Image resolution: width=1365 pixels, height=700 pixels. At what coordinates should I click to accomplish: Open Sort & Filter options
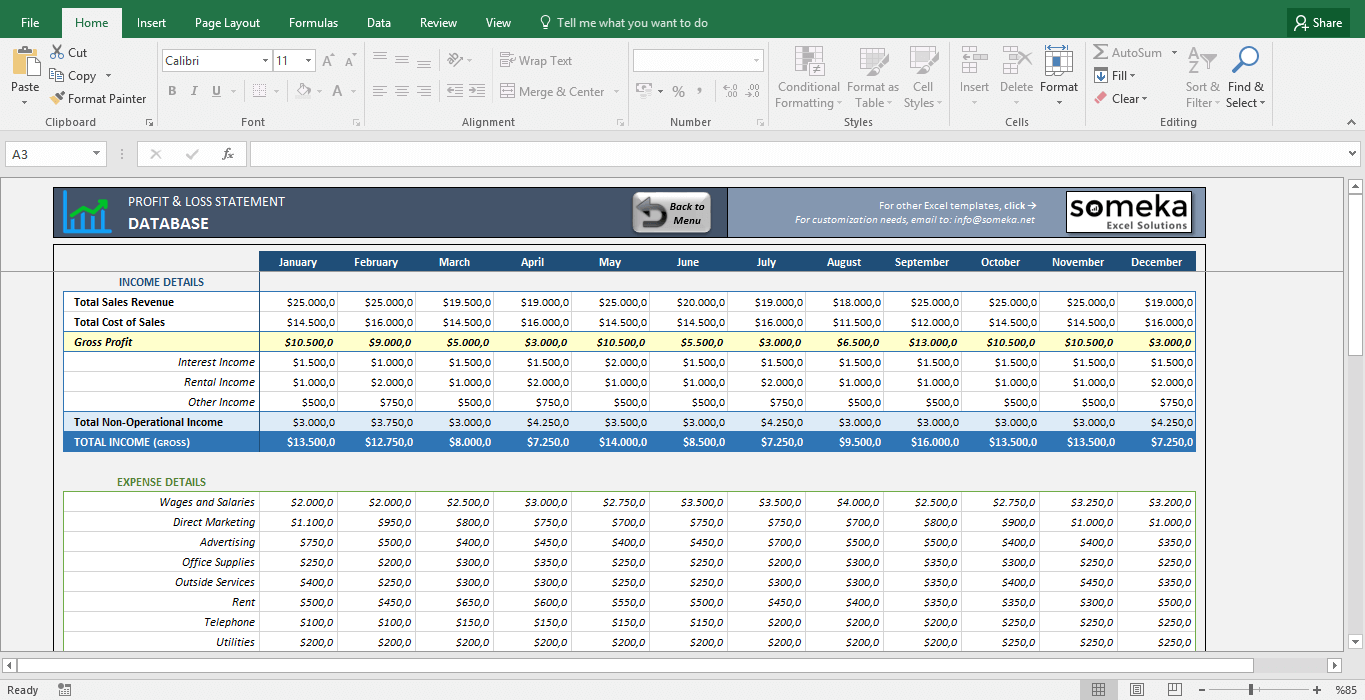pos(1203,77)
